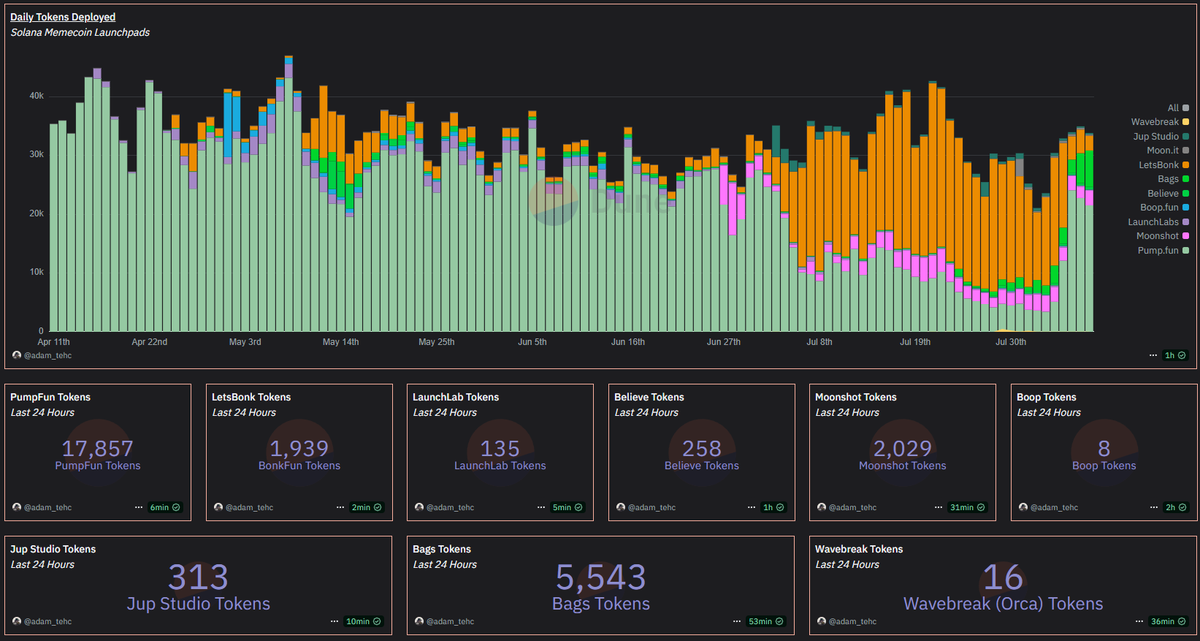The image size is (1200, 641).
Task: Toggle LetsBonk series in chart legend
Action: [x=1164, y=164]
